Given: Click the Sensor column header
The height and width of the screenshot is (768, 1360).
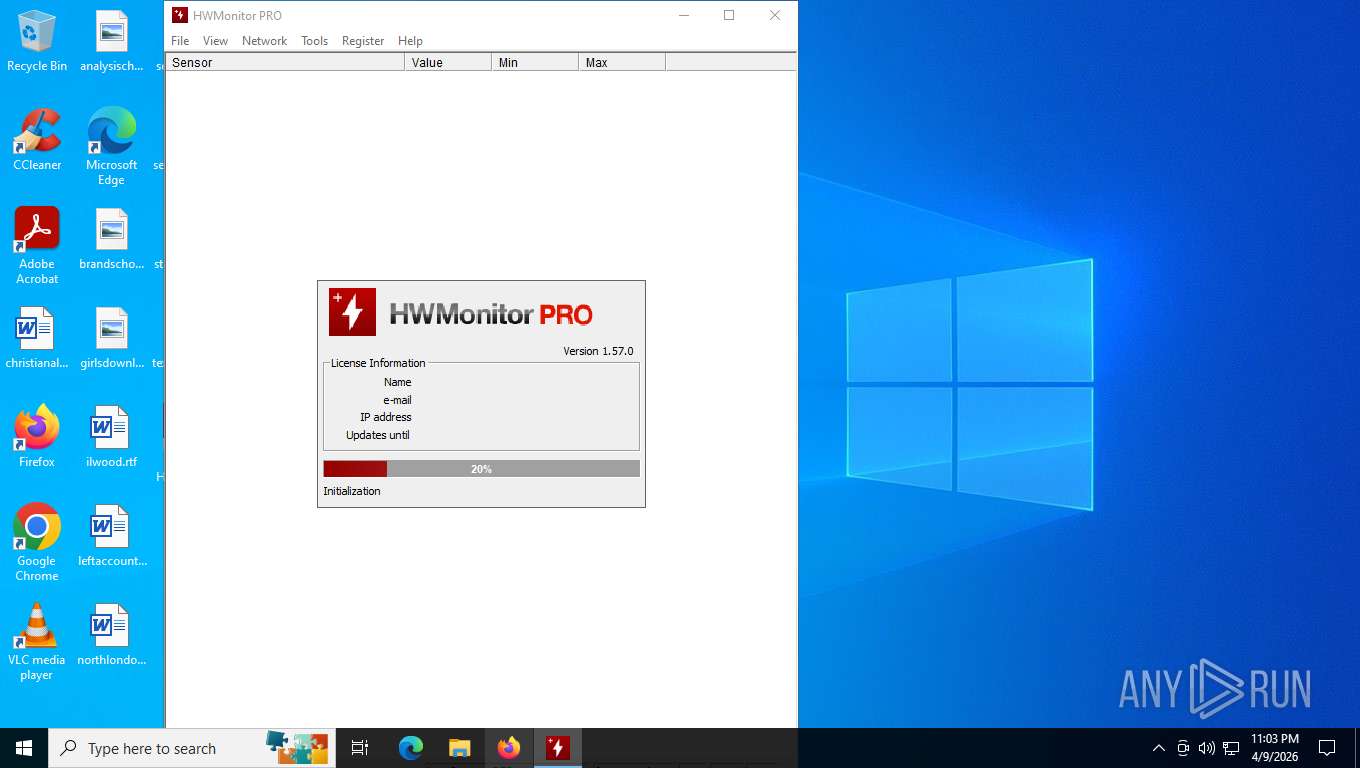Looking at the screenshot, I should click(285, 62).
